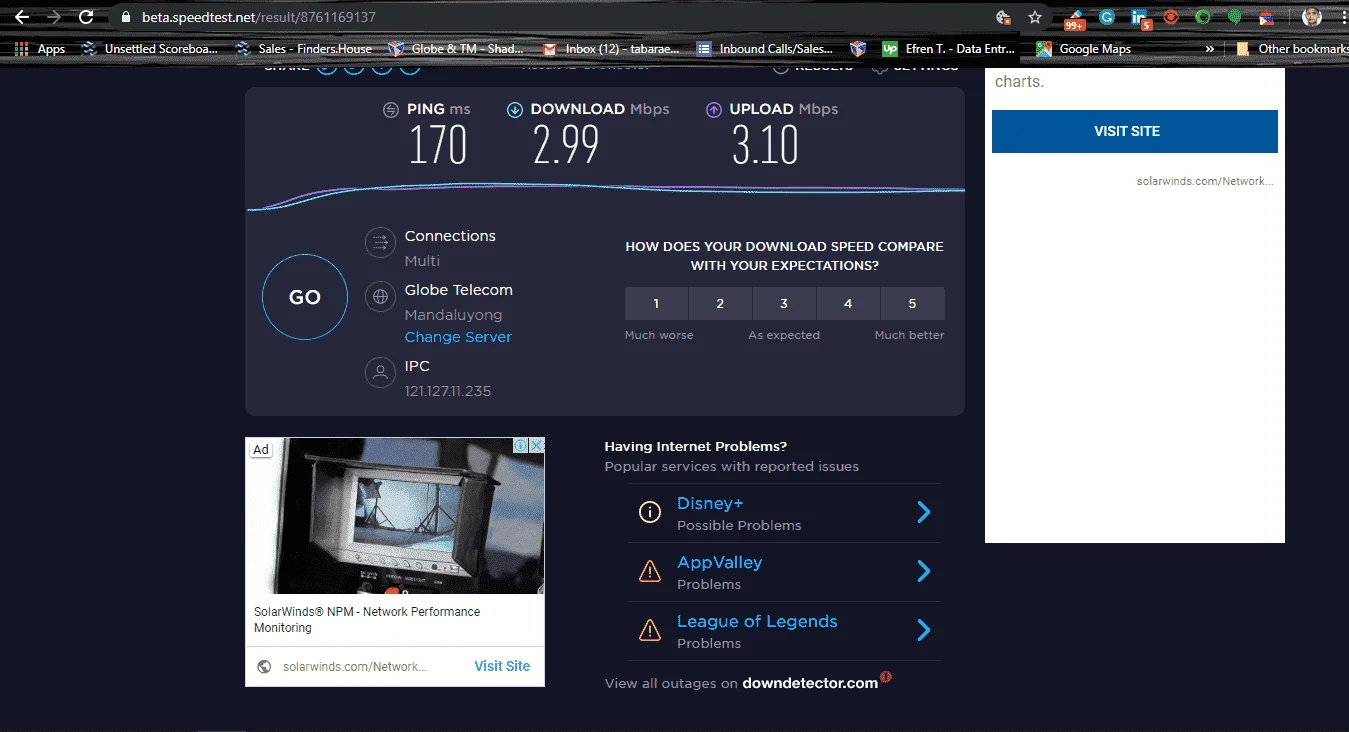Click the info icon beside Disney+
This screenshot has width=1349, height=732.
(650, 513)
